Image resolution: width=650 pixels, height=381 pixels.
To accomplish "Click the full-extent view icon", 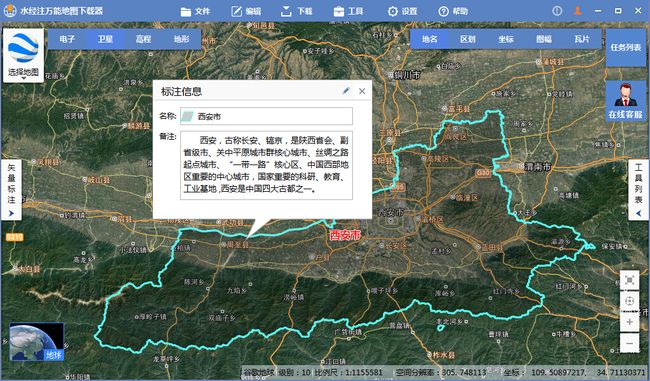I will 629,281.
